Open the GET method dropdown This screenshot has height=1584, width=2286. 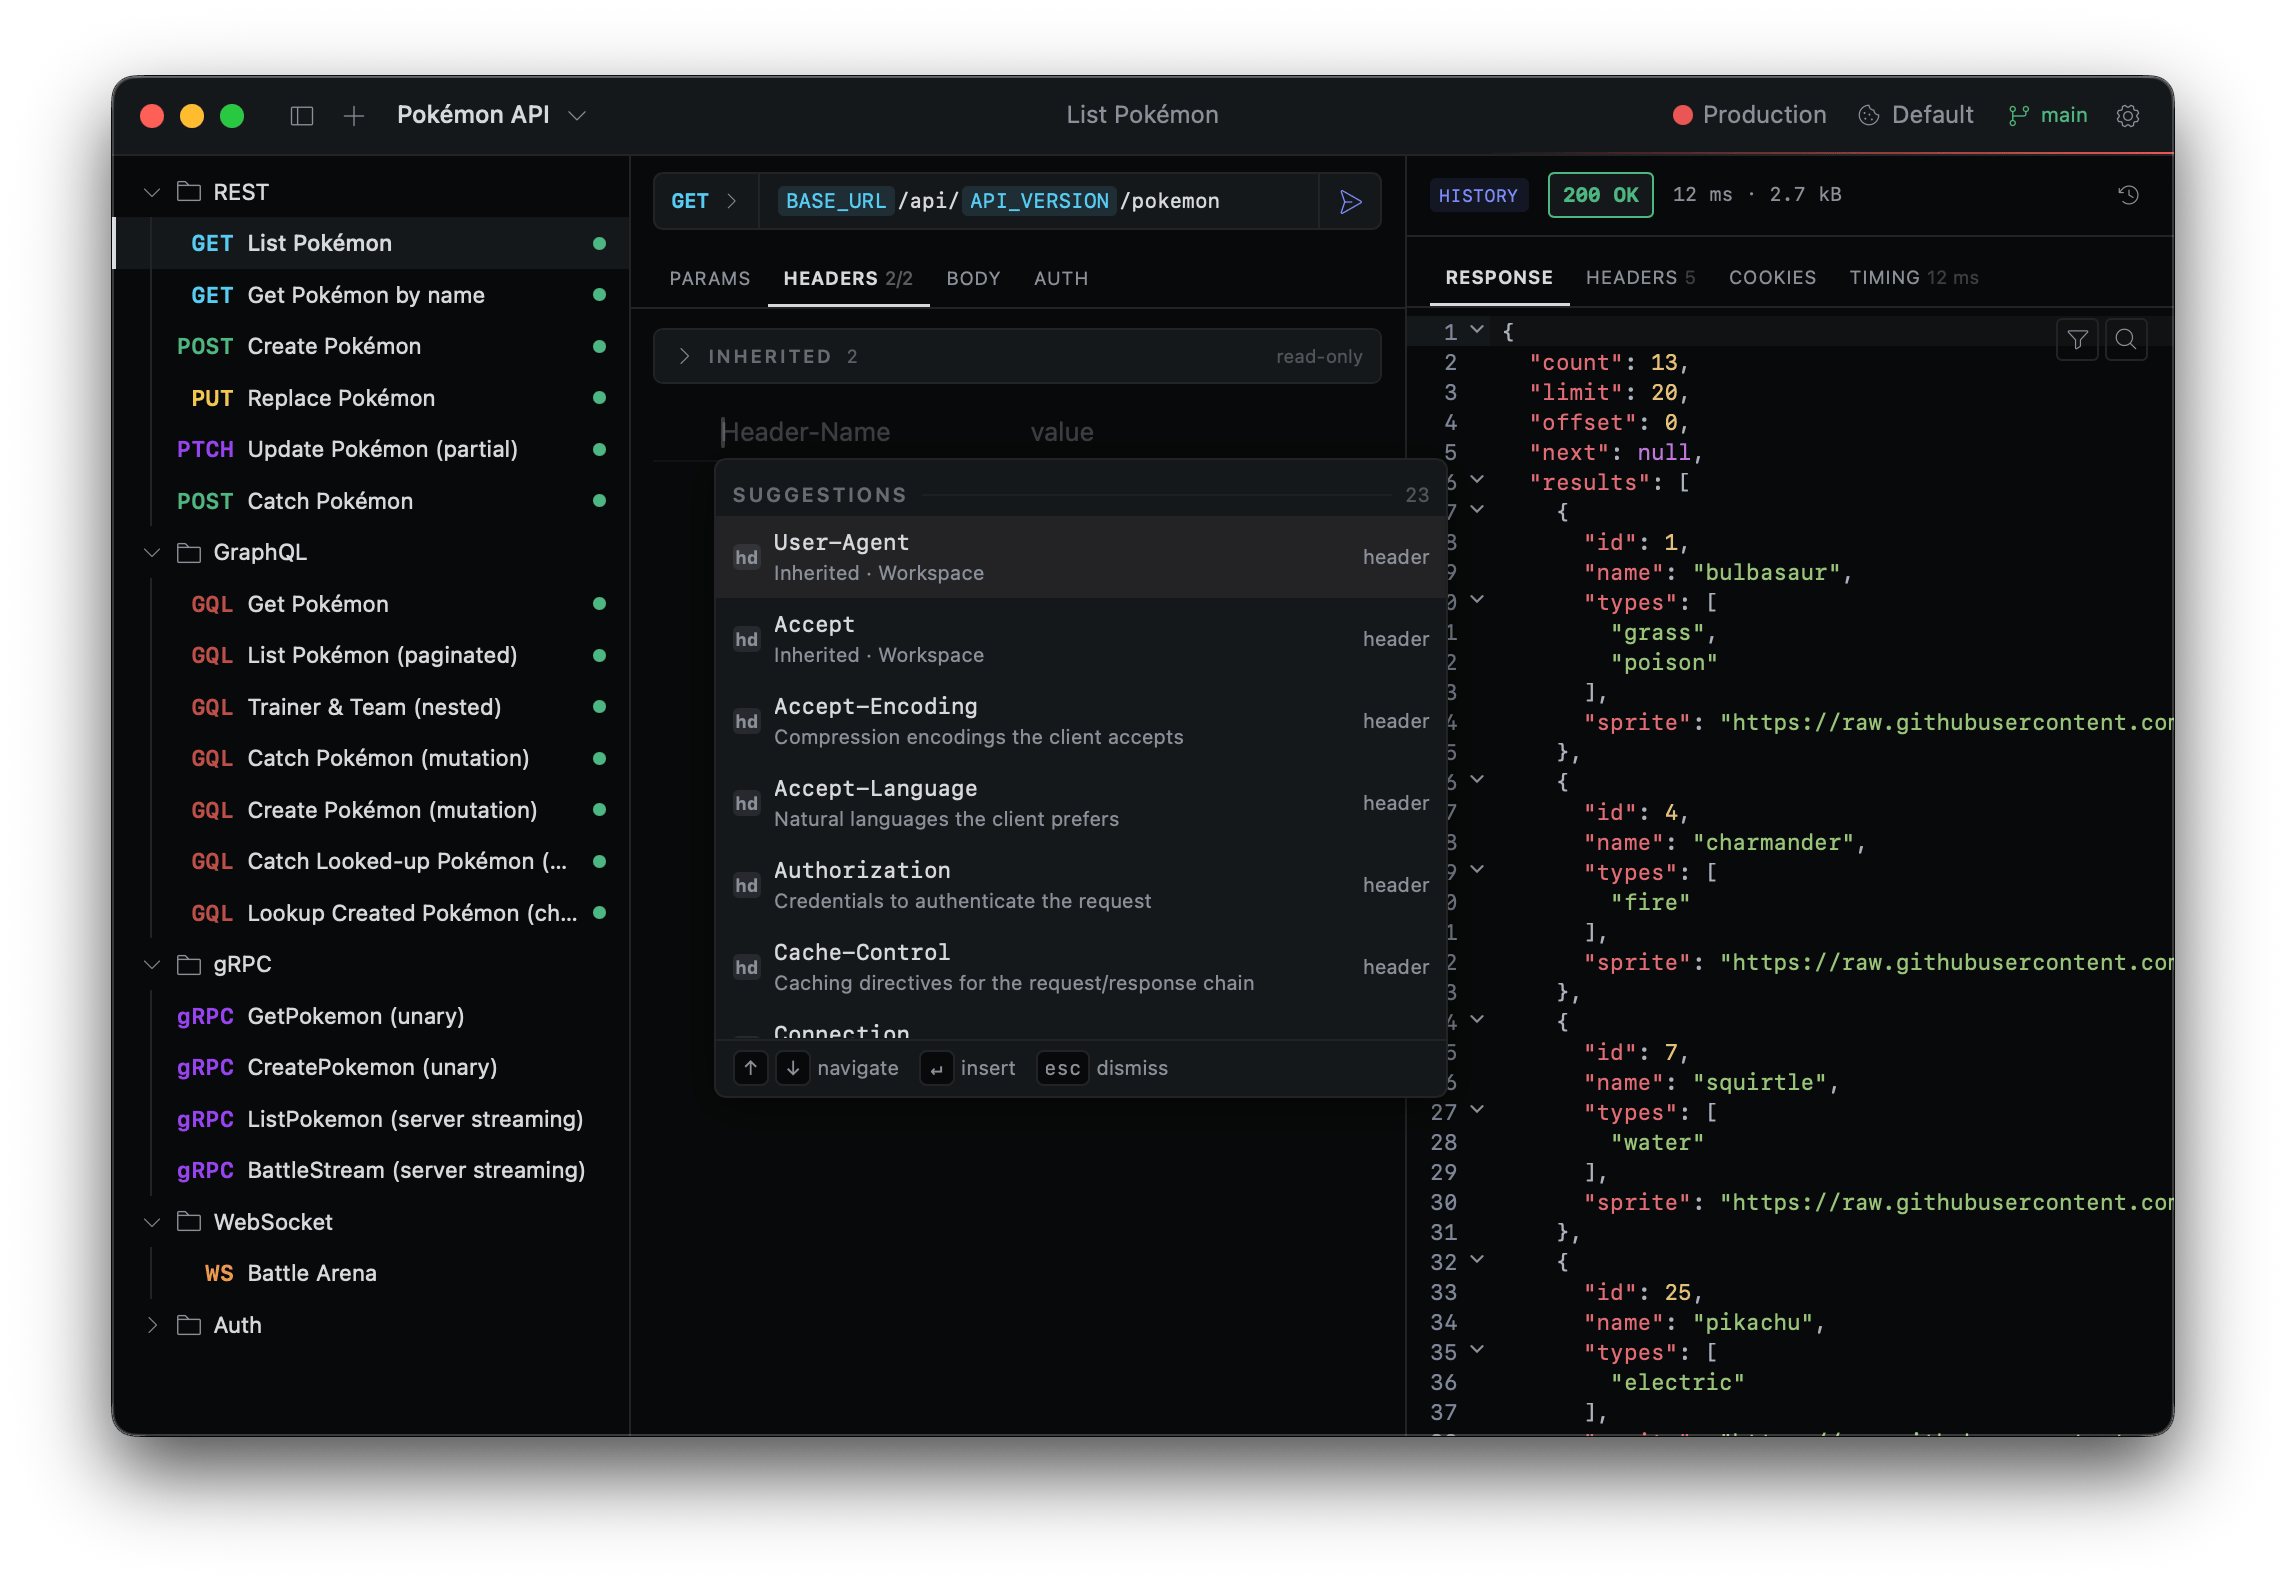pos(705,201)
